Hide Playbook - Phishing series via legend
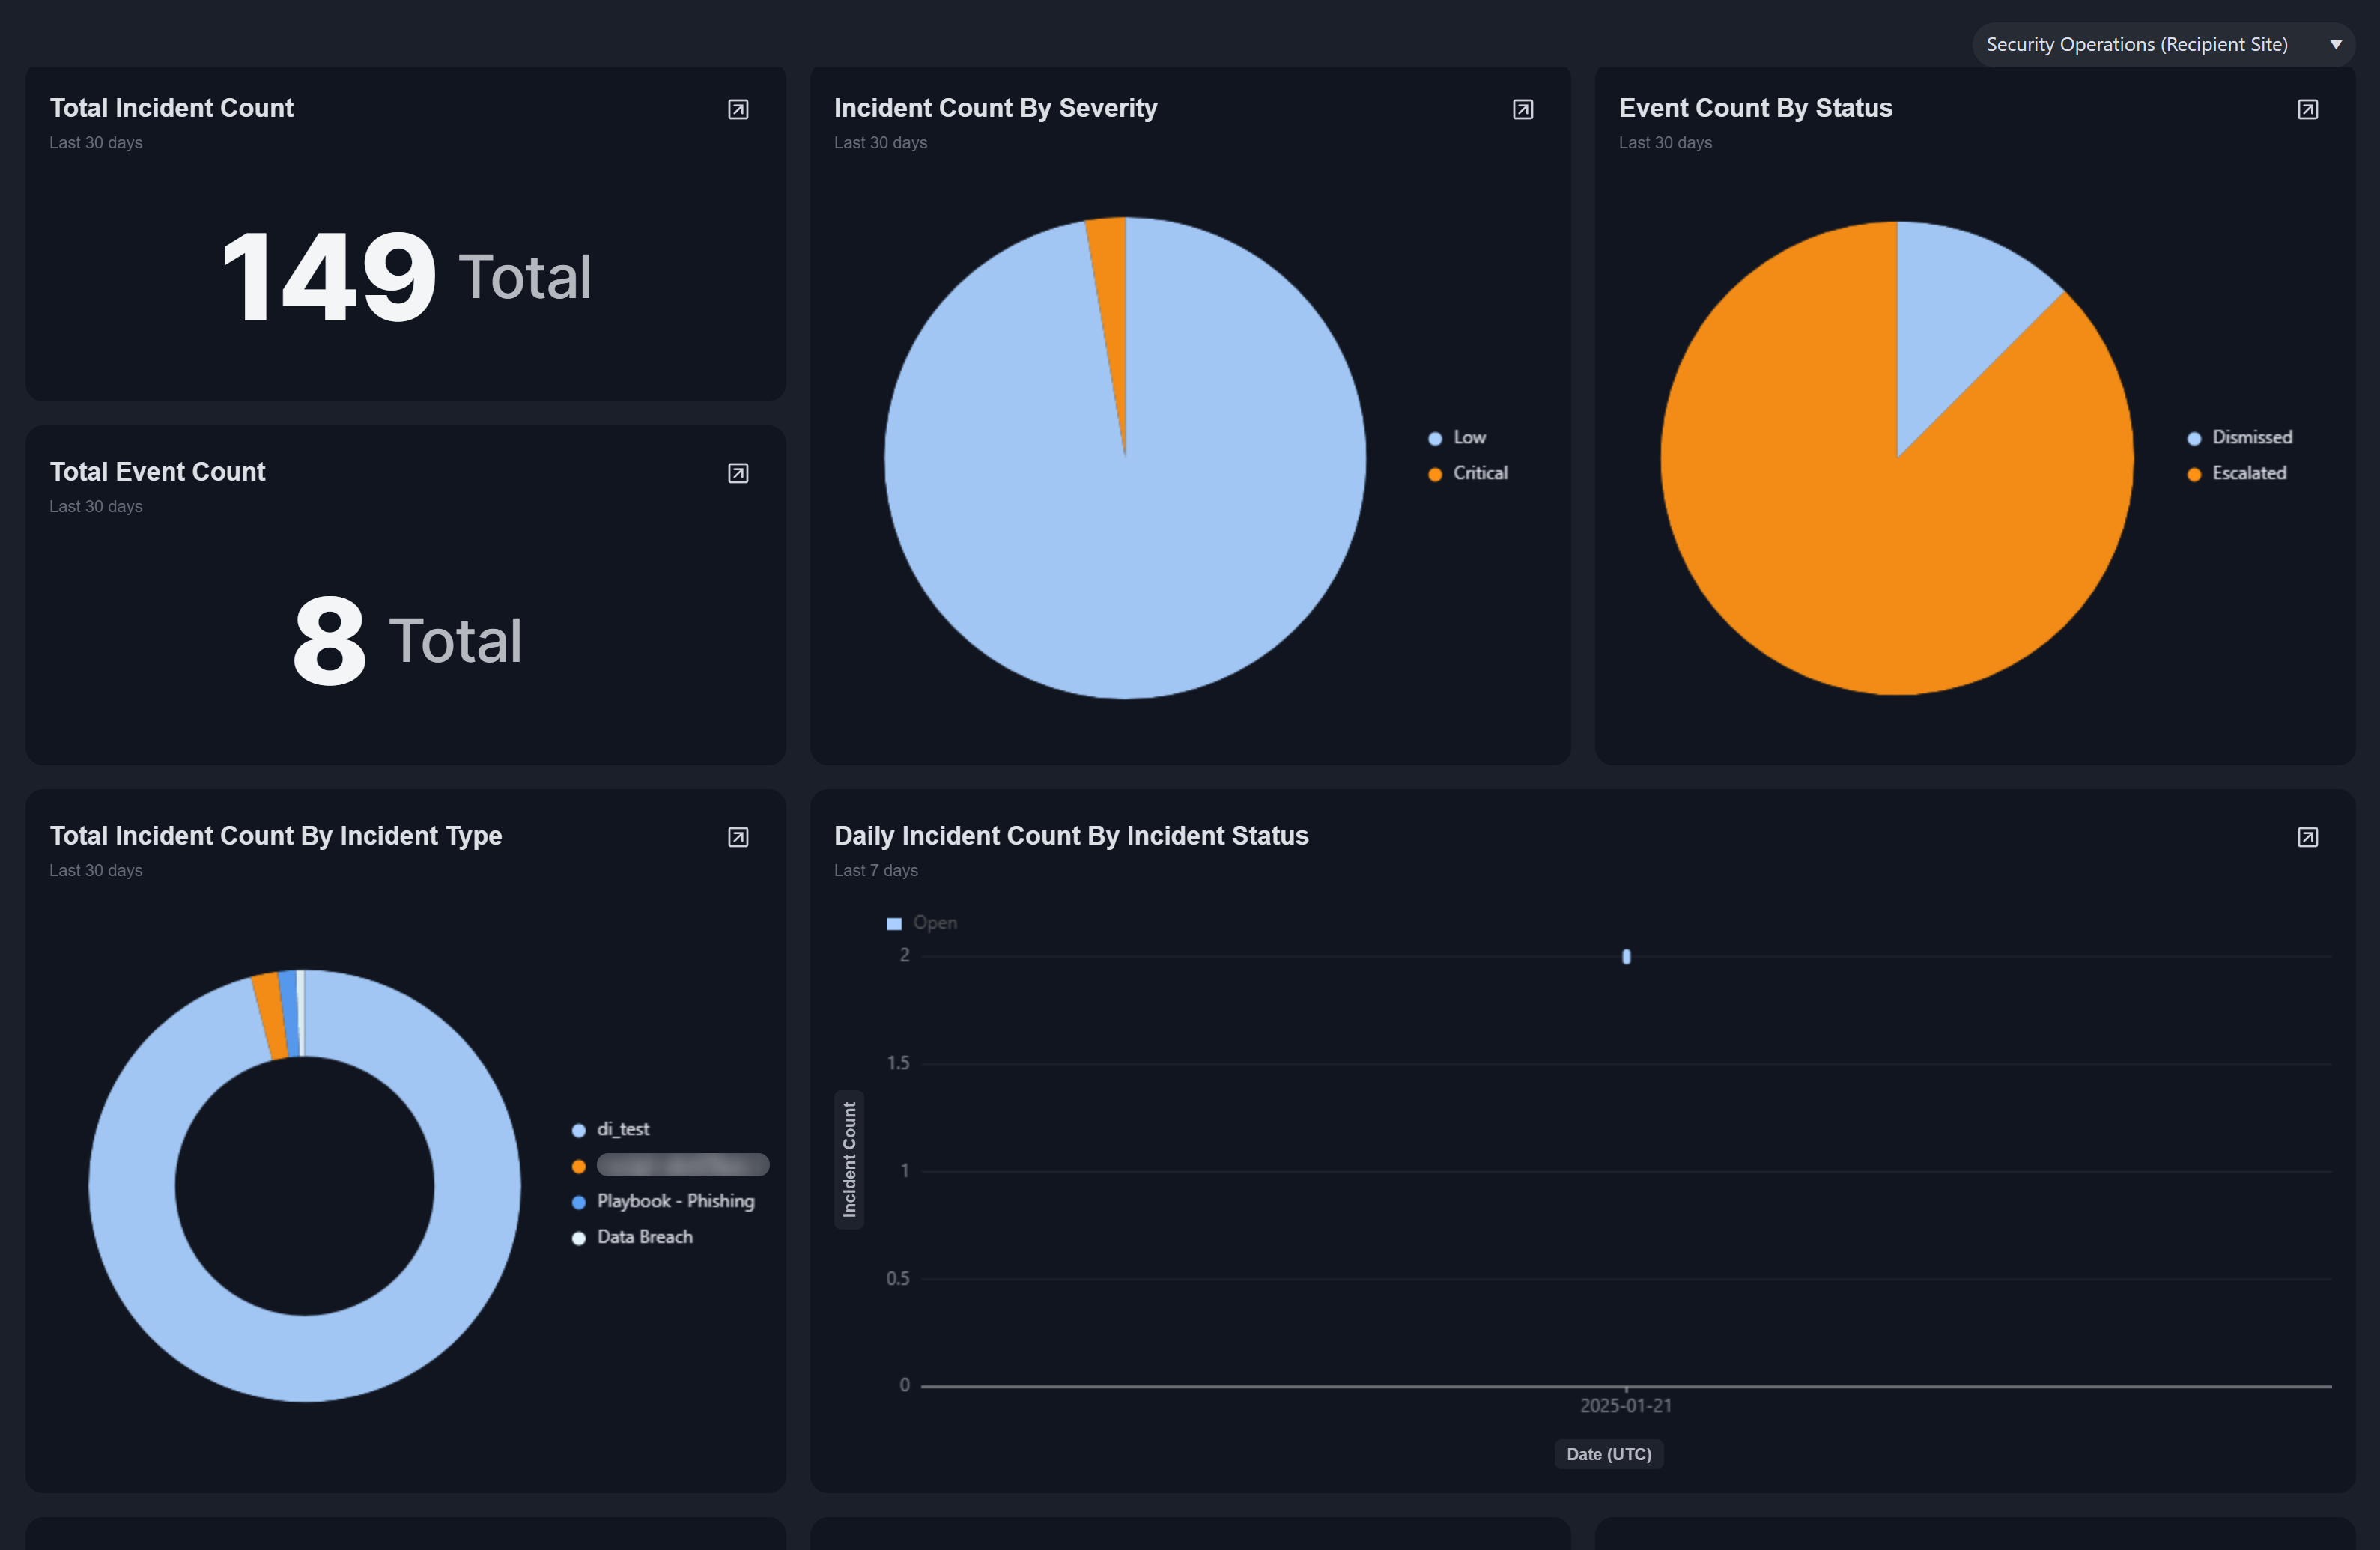The image size is (2380, 1550). pos(674,1202)
